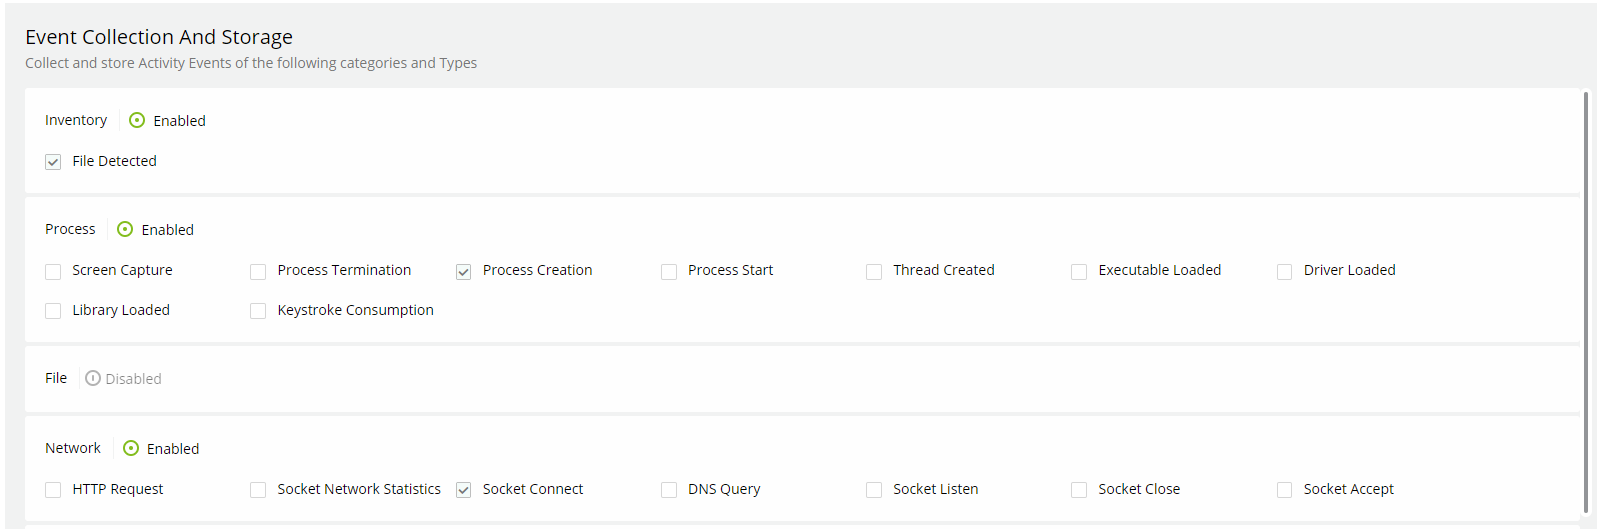The width and height of the screenshot is (1597, 529).
Task: Check the HTTP Request checkbox
Action: (x=53, y=490)
